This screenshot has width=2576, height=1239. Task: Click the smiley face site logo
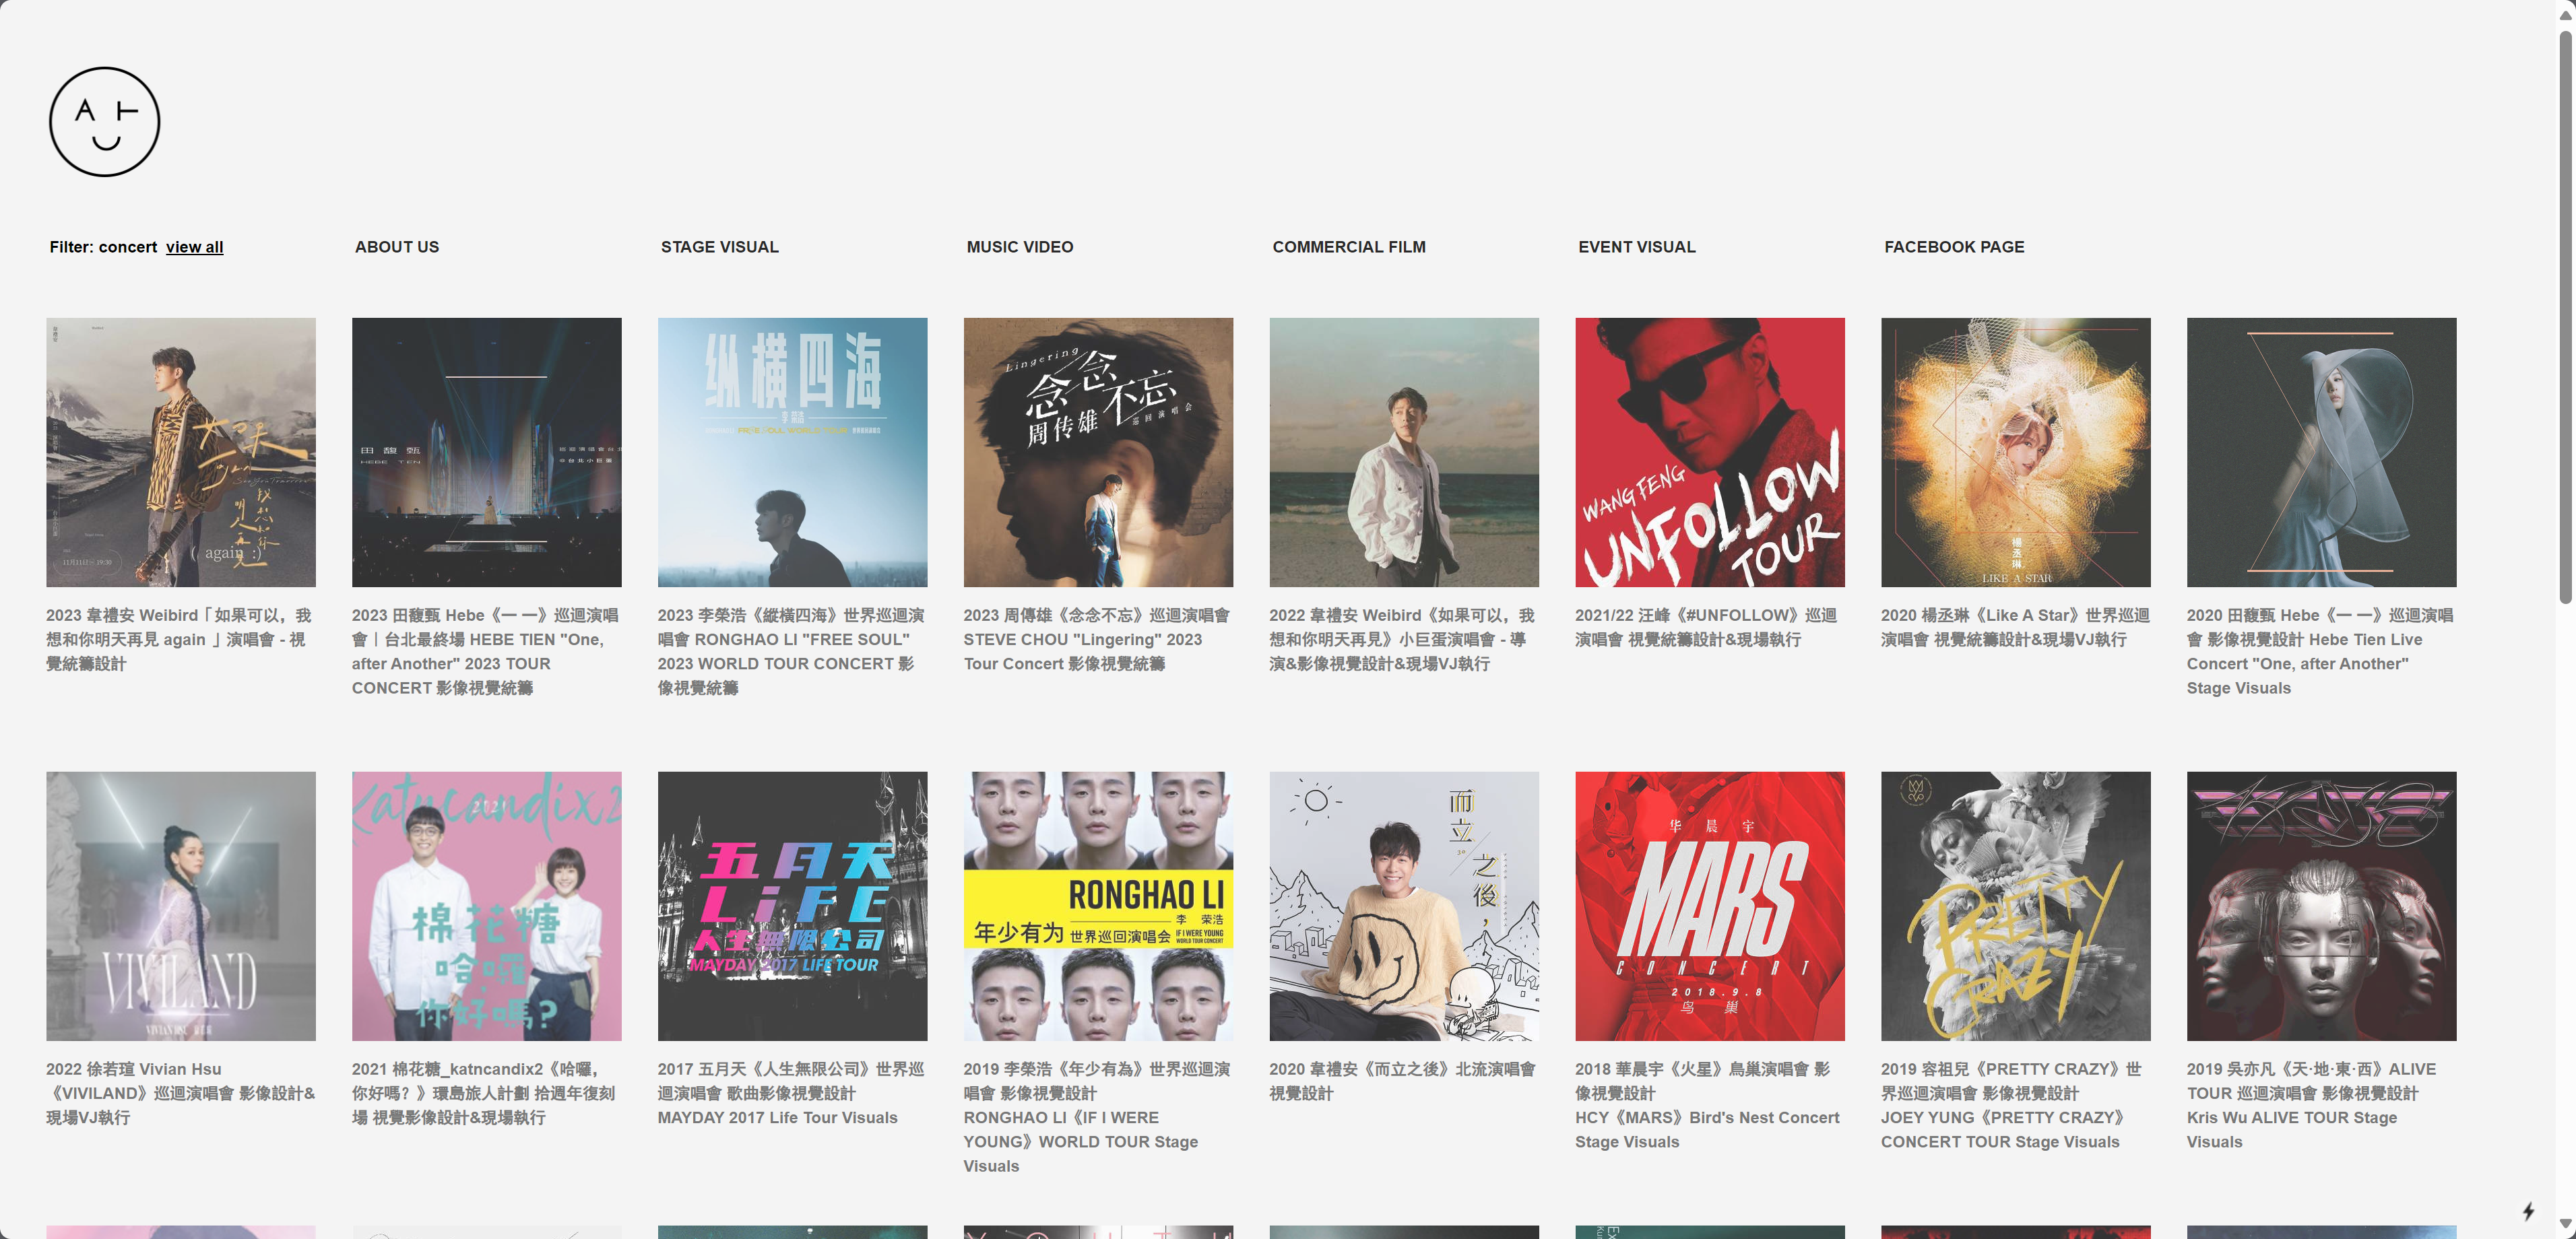click(104, 122)
